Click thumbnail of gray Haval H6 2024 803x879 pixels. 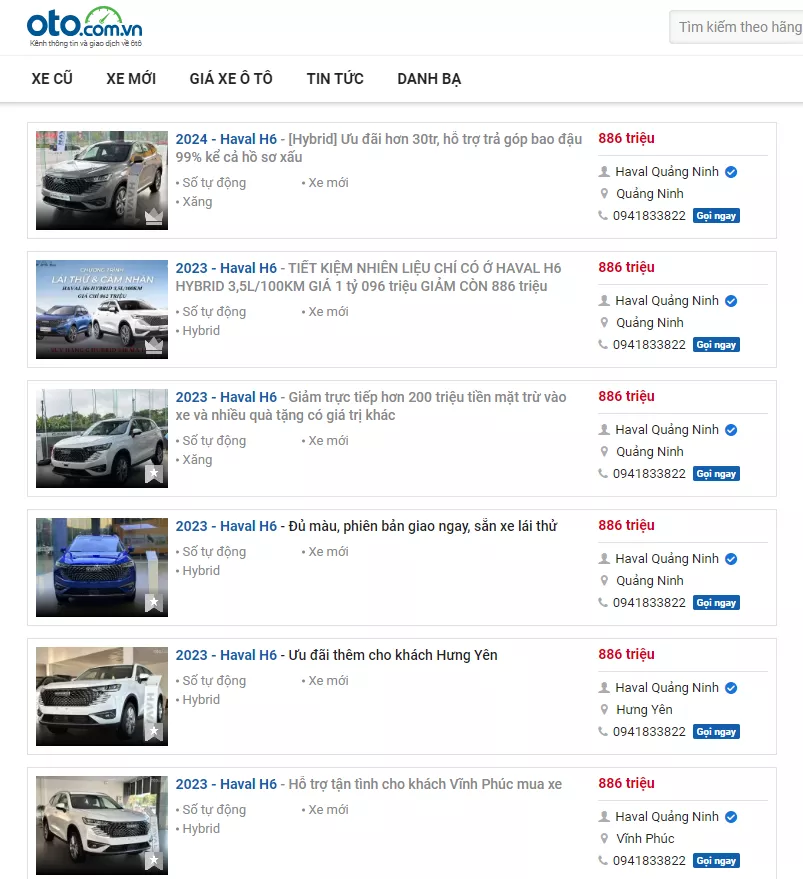point(102,181)
